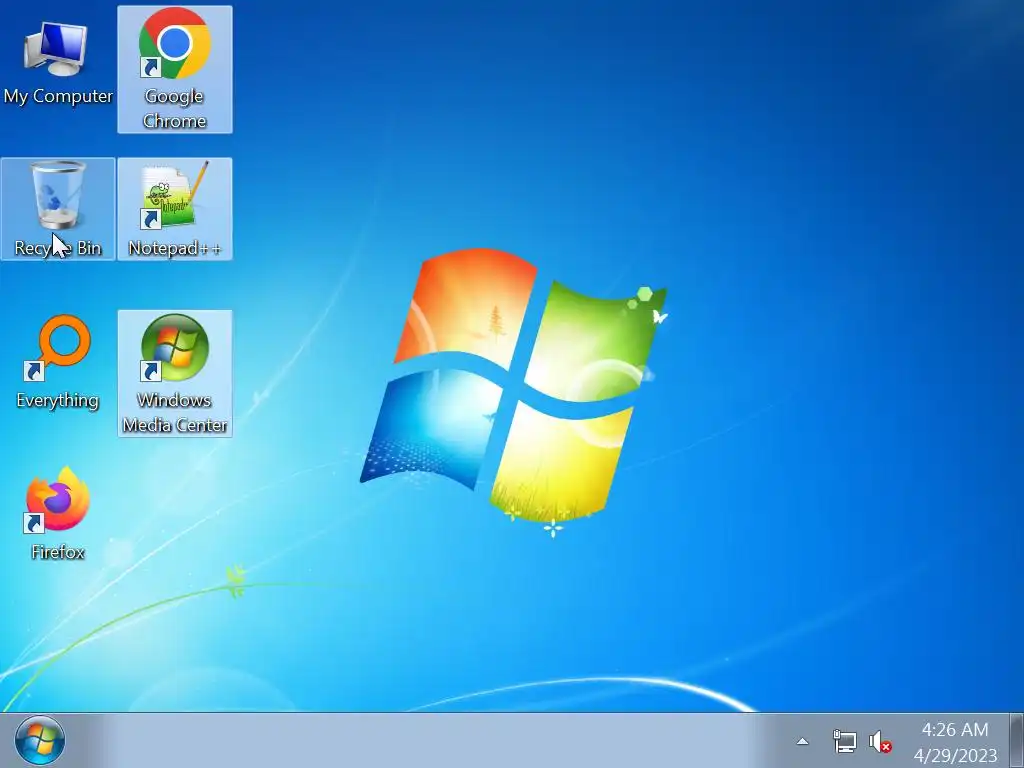The image size is (1024, 768).
Task: Show hidden system tray icons arrow
Action: tap(803, 741)
